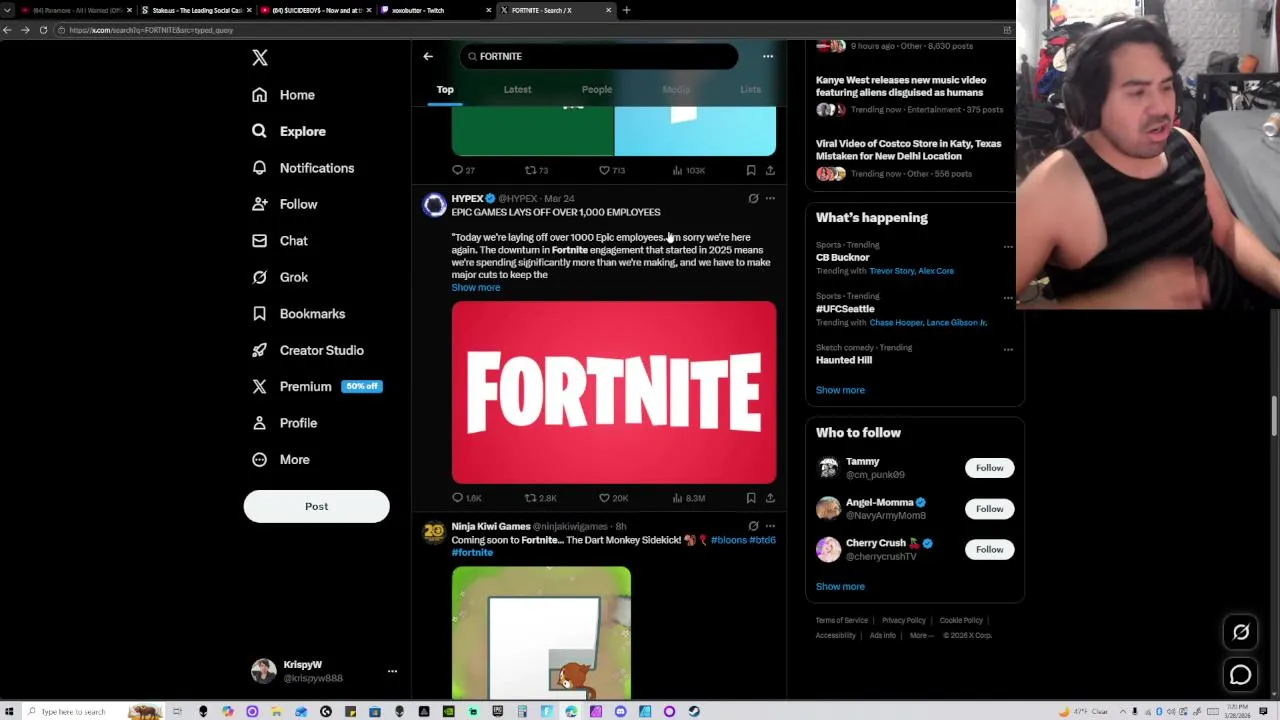The height and width of the screenshot is (720, 1280).
Task: Open Terms of Service footer link
Action: point(842,621)
